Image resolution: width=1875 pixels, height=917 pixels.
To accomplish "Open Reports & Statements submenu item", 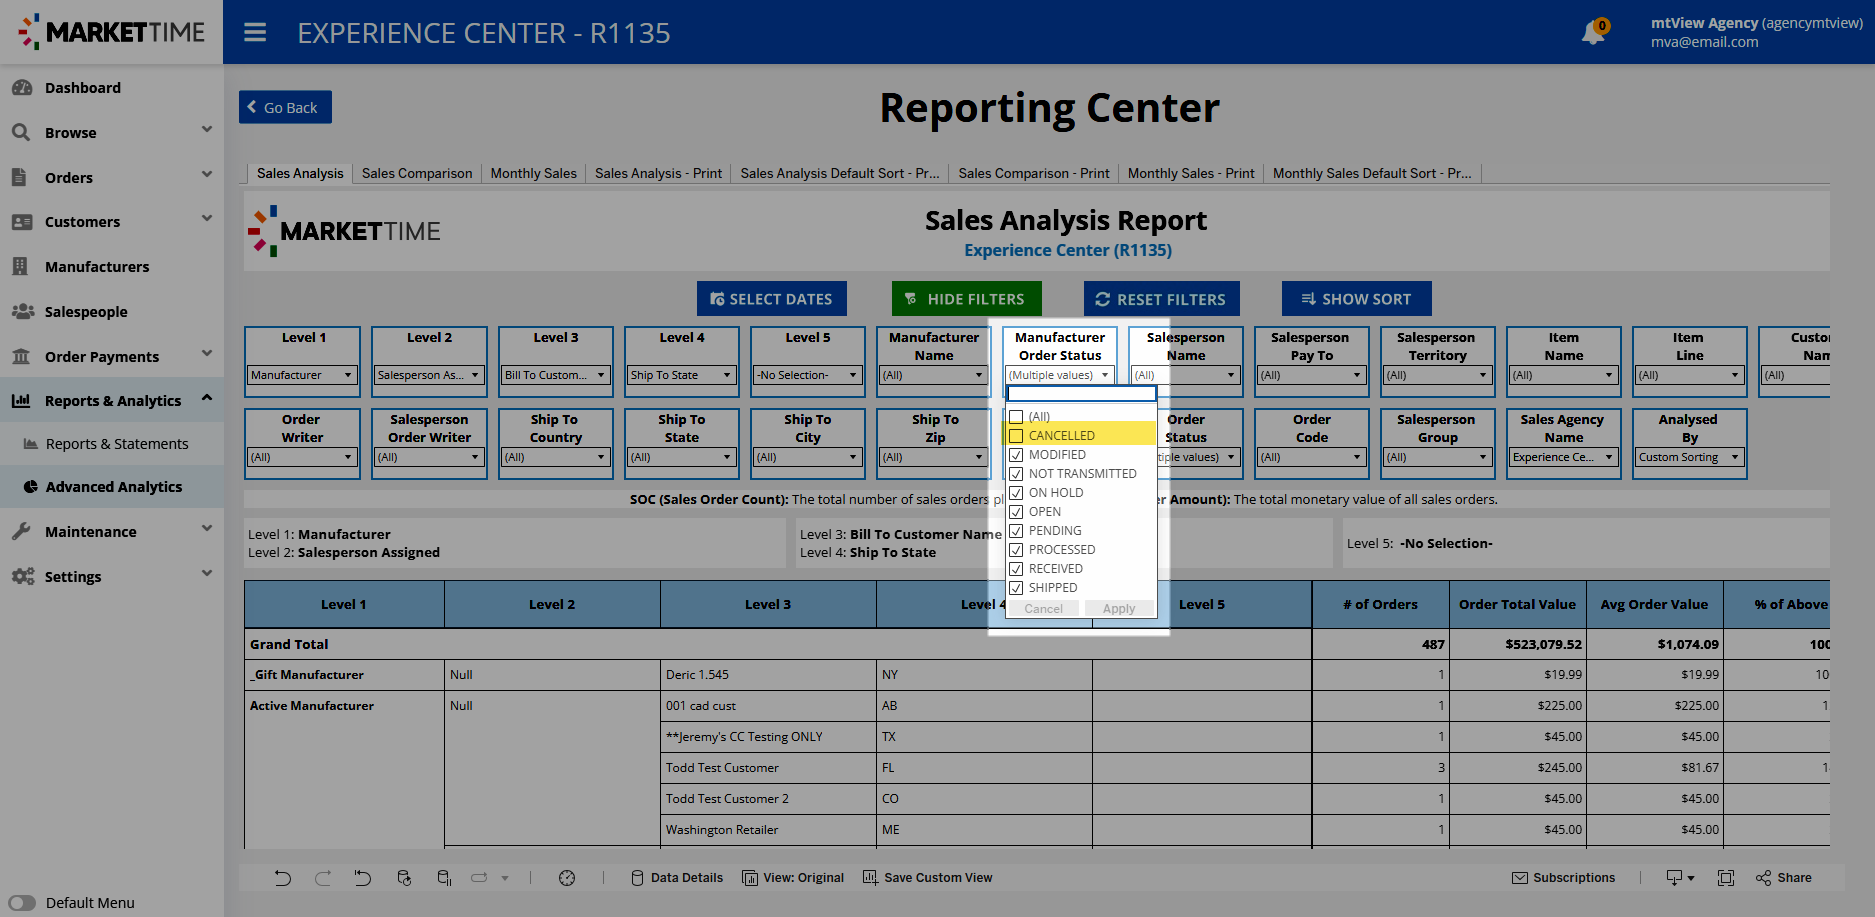I will pyautogui.click(x=117, y=444).
